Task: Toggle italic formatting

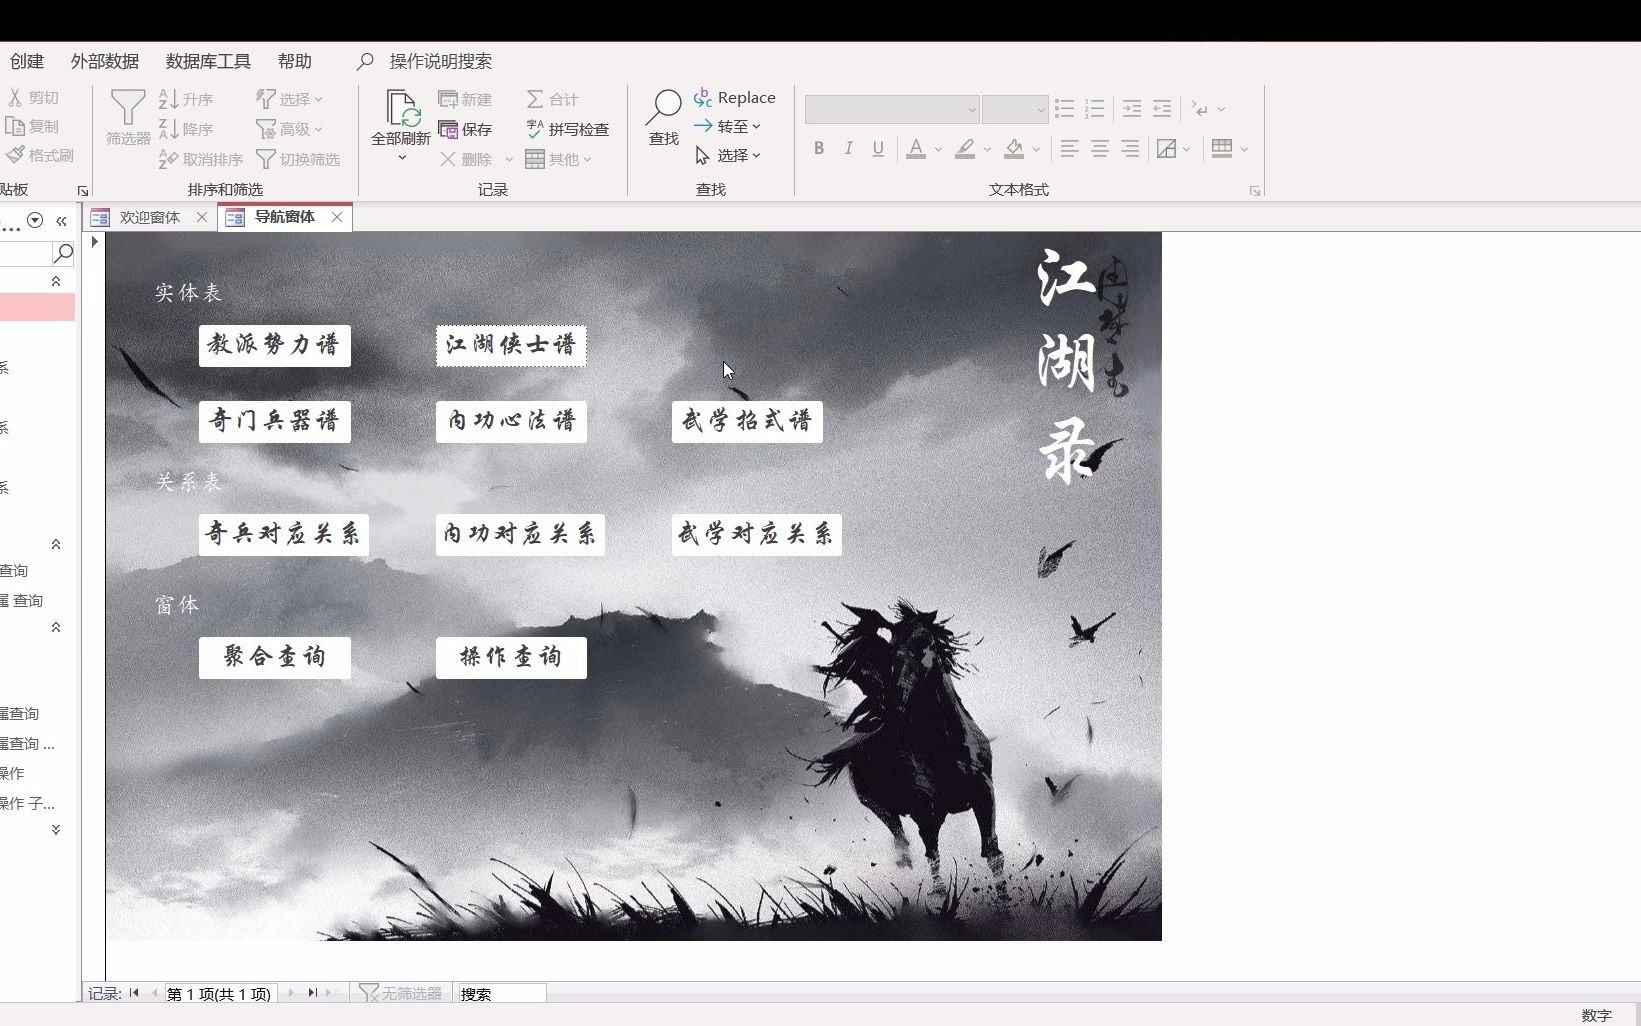Action: (x=847, y=148)
